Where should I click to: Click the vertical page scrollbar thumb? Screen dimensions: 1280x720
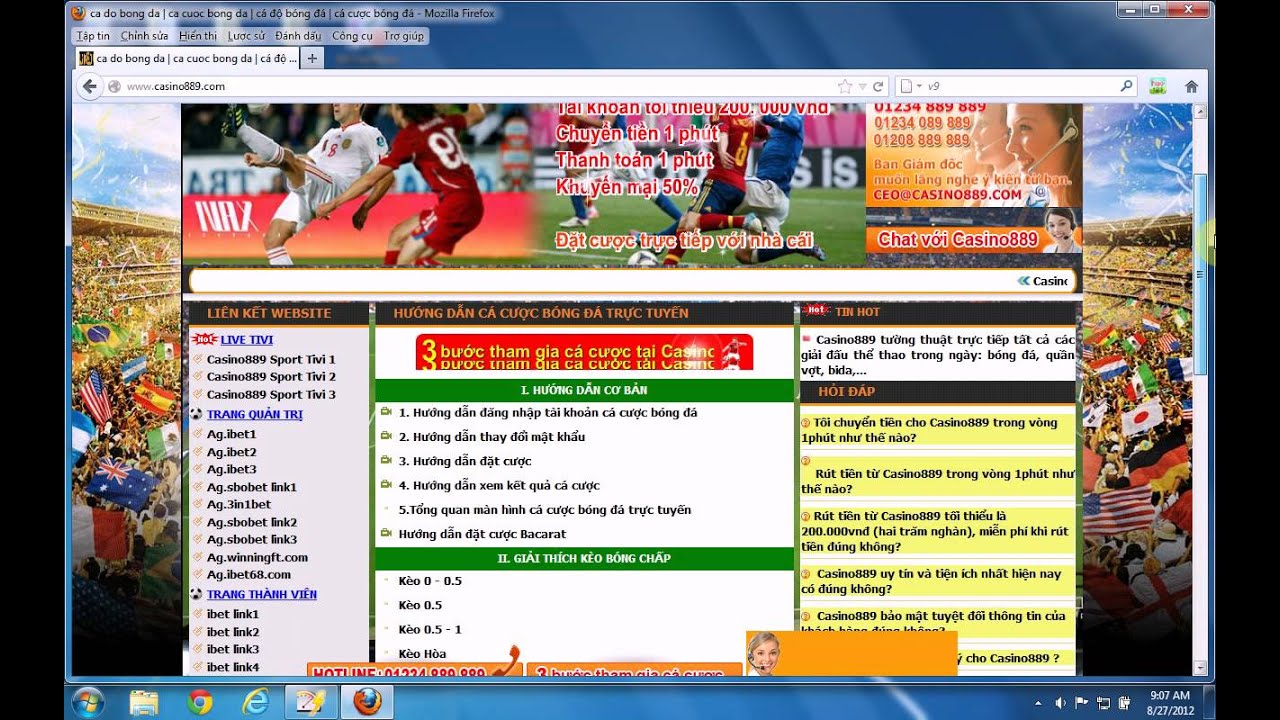(x=1201, y=274)
